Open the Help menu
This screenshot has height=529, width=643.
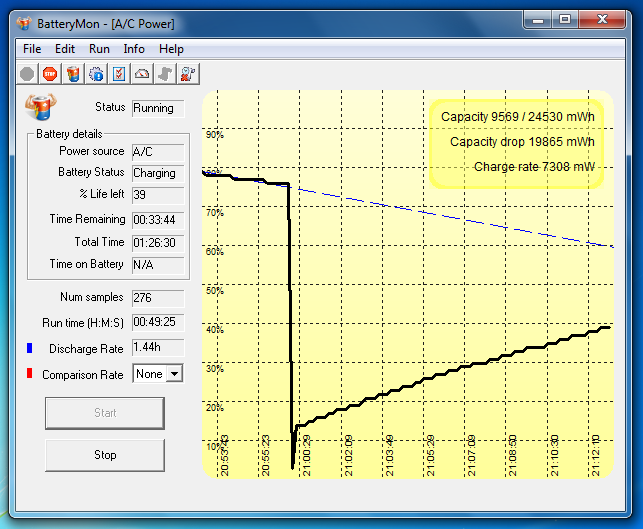point(171,49)
